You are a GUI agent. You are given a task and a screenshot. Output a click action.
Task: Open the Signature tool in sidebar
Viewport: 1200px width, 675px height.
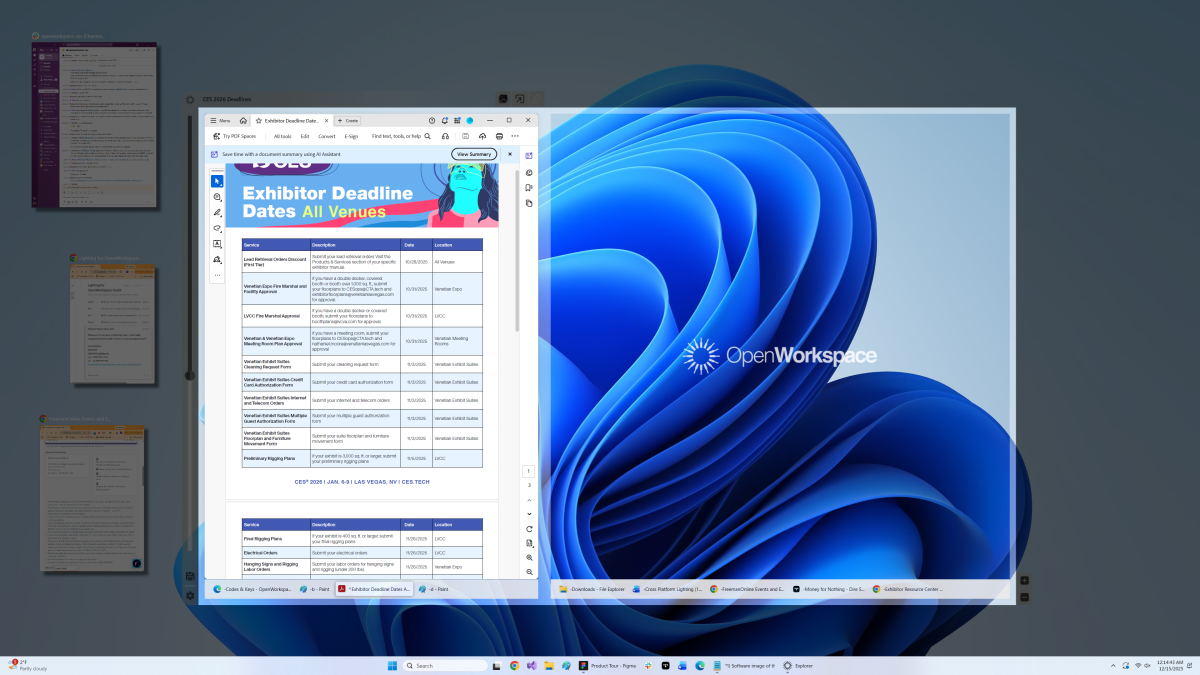pyautogui.click(x=216, y=260)
